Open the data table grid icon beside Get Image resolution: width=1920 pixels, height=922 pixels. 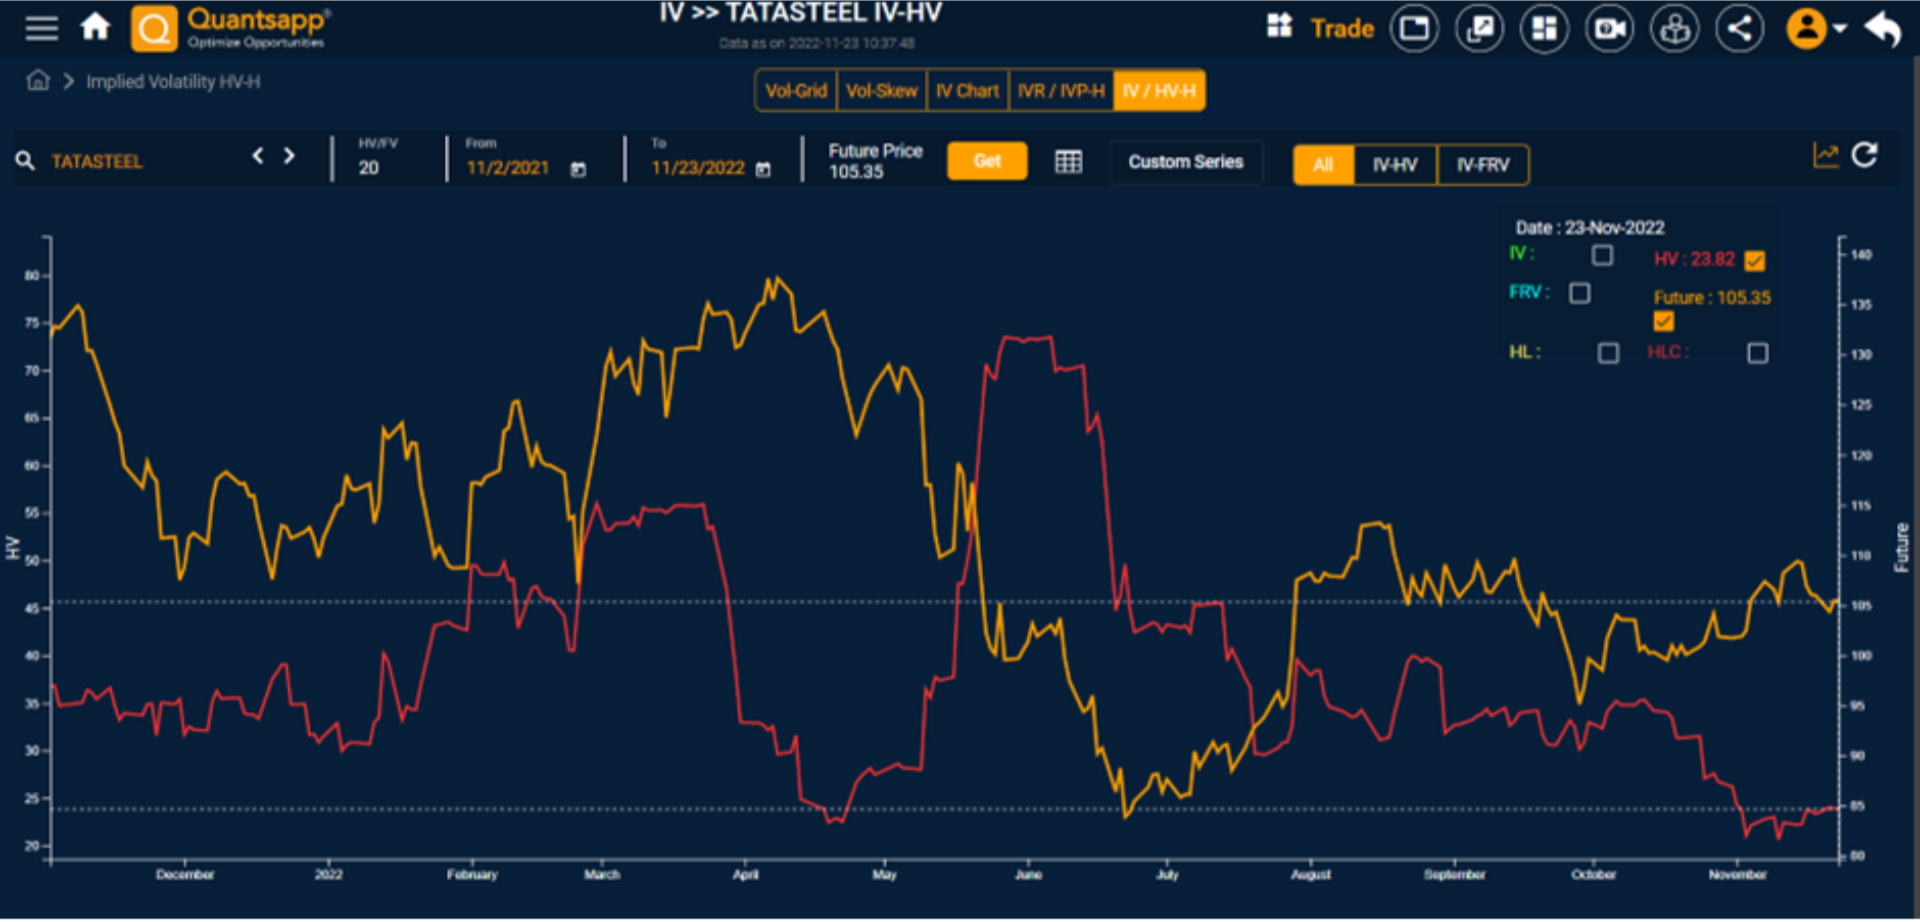coord(1067,161)
